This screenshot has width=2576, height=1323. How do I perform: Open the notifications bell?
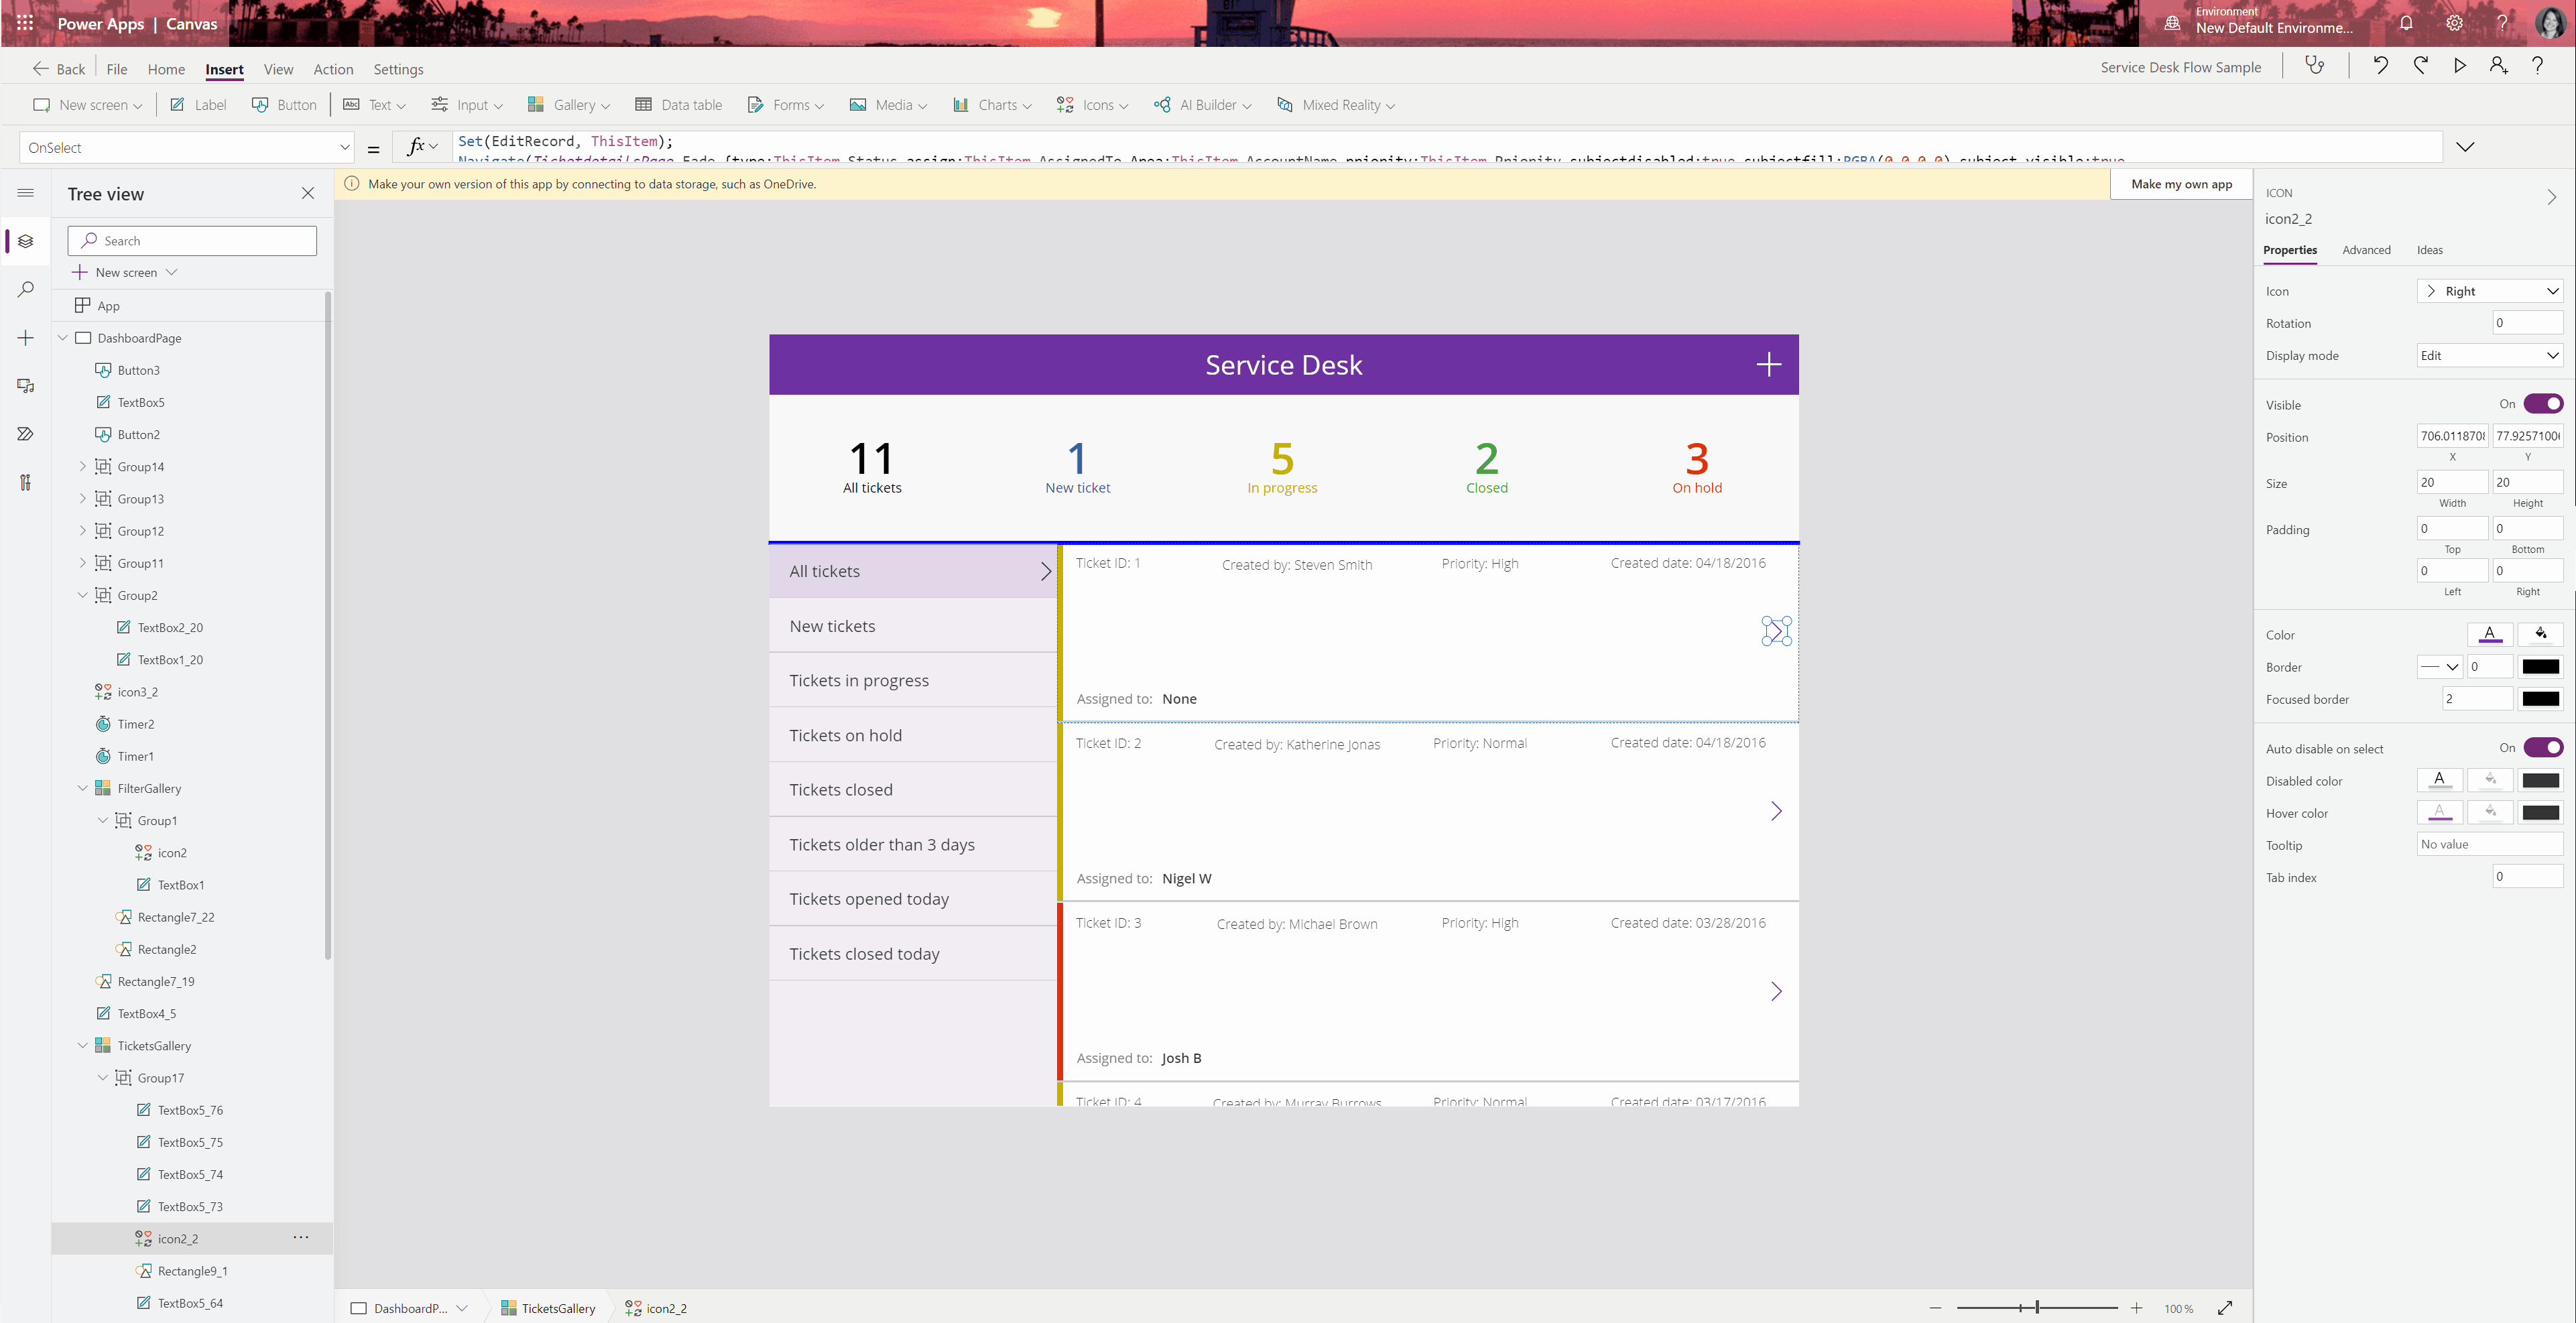pos(2406,23)
